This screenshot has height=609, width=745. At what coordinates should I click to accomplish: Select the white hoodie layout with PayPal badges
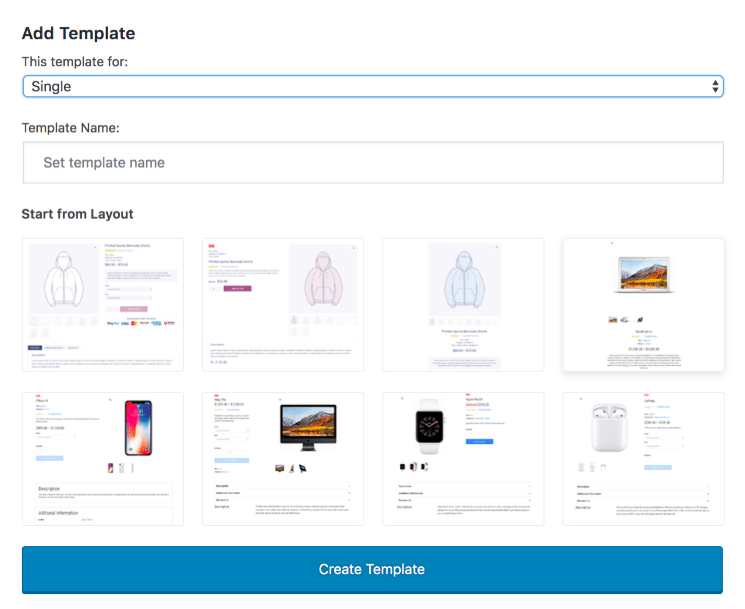click(103, 305)
